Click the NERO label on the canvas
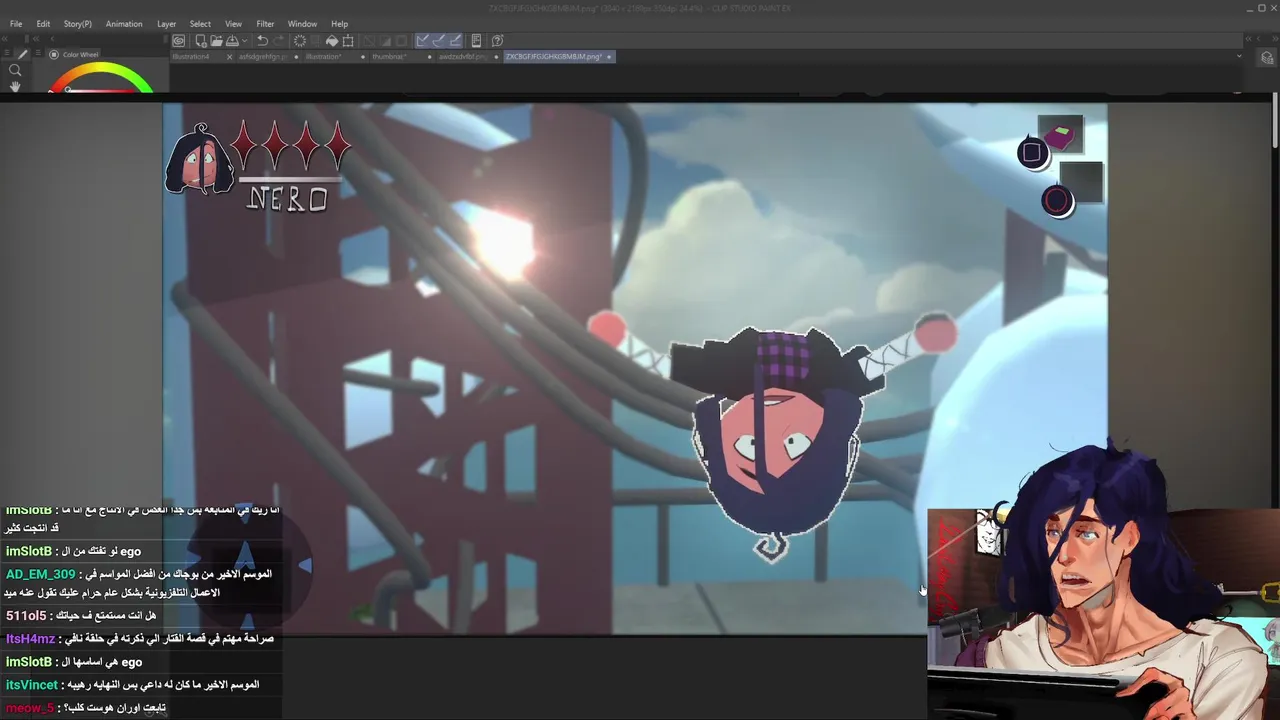 pyautogui.click(x=287, y=198)
